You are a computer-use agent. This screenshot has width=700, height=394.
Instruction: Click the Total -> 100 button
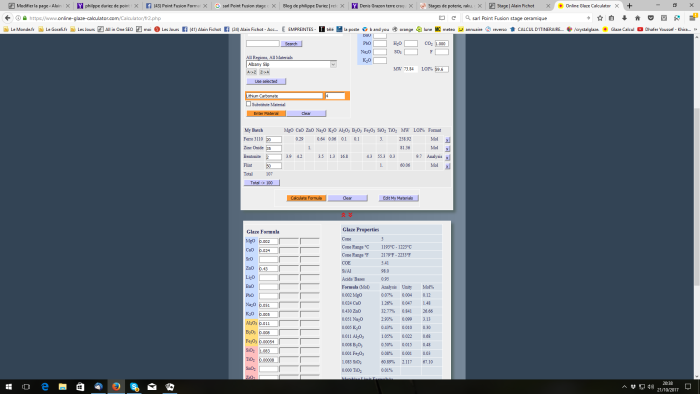[x=262, y=183]
